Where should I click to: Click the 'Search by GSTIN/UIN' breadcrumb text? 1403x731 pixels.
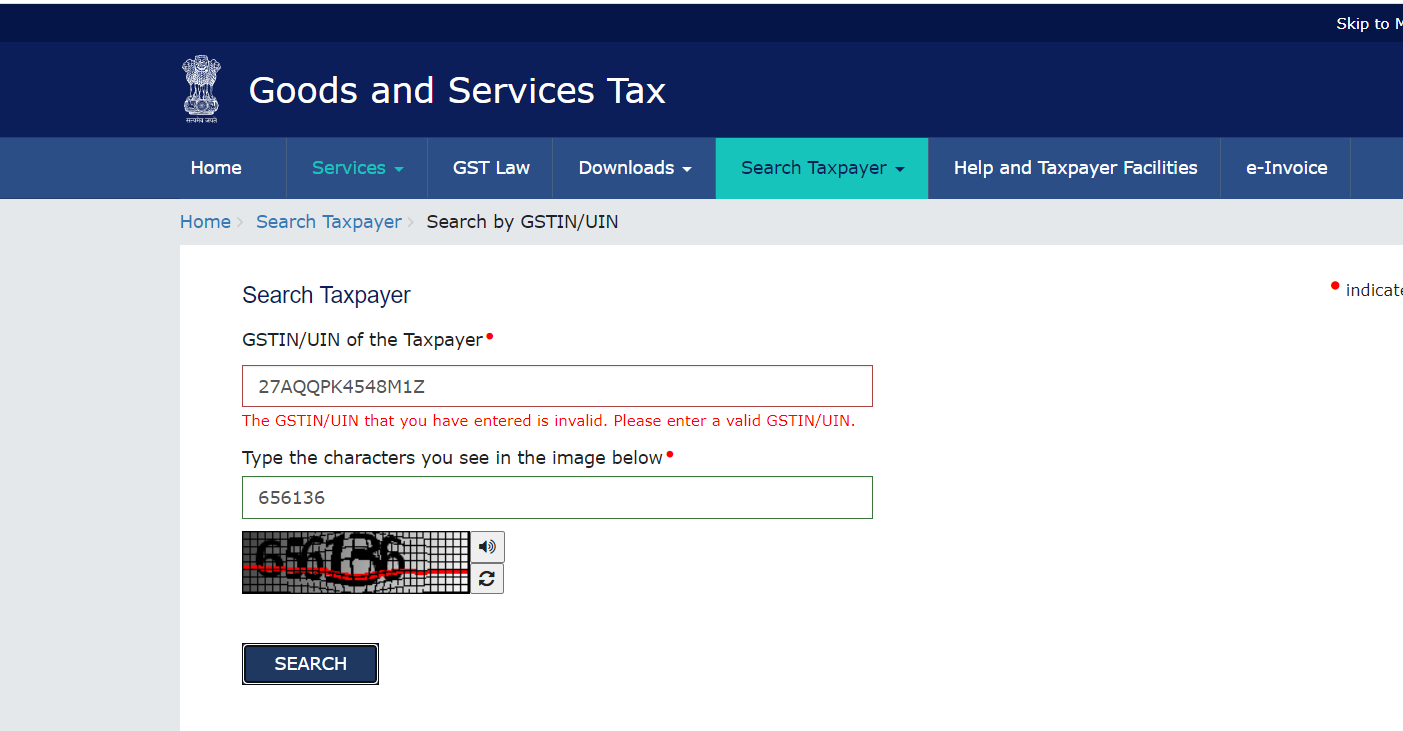click(x=522, y=222)
